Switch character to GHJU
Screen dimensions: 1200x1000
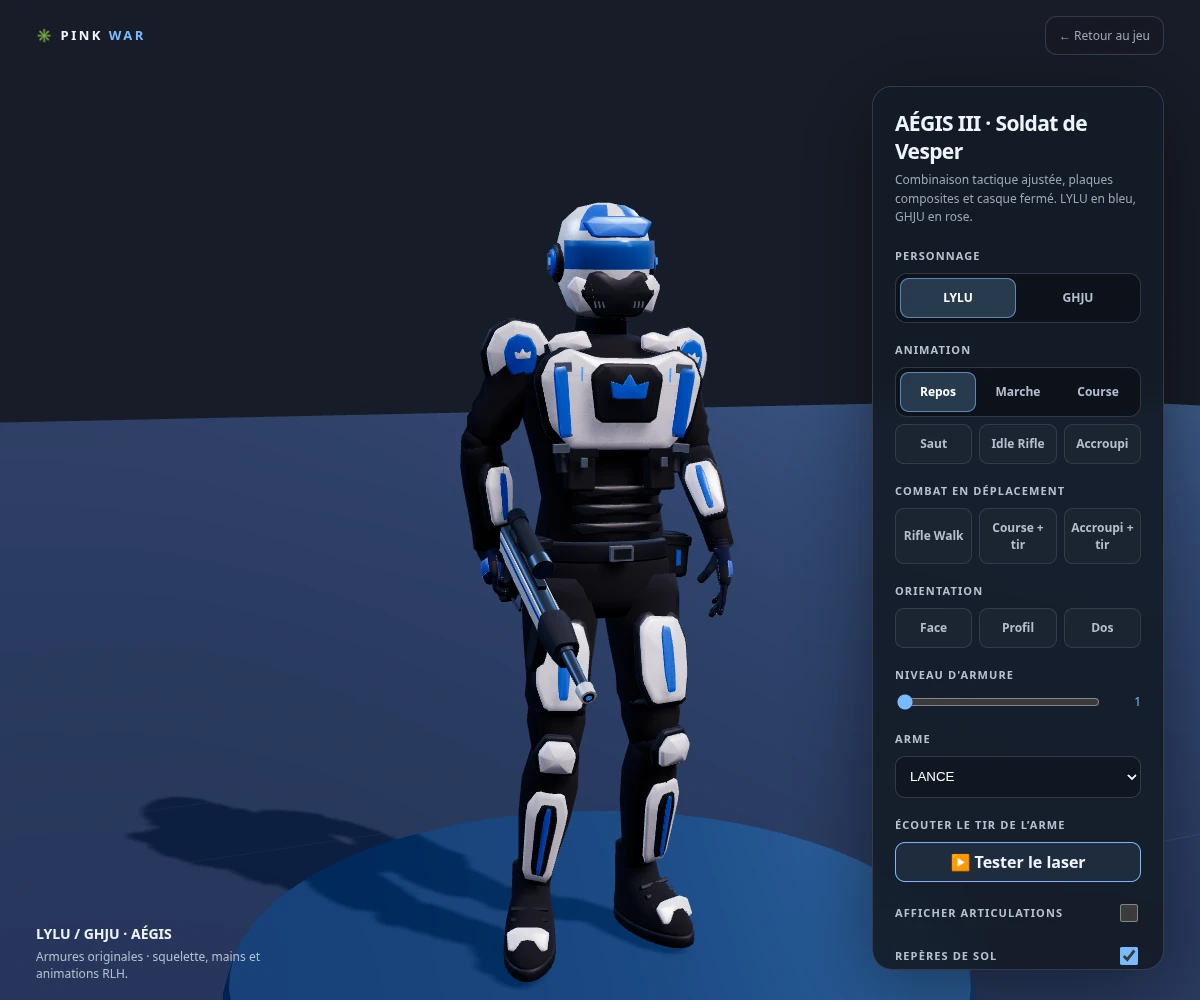pos(1077,298)
